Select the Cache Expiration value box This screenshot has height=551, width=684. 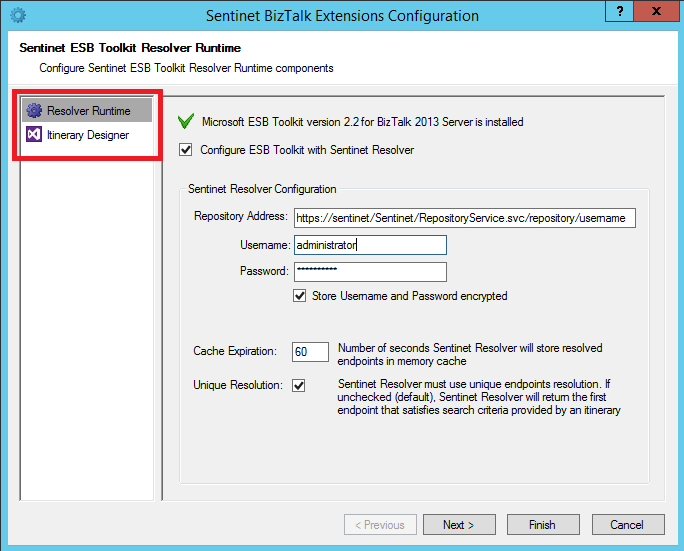click(x=310, y=352)
